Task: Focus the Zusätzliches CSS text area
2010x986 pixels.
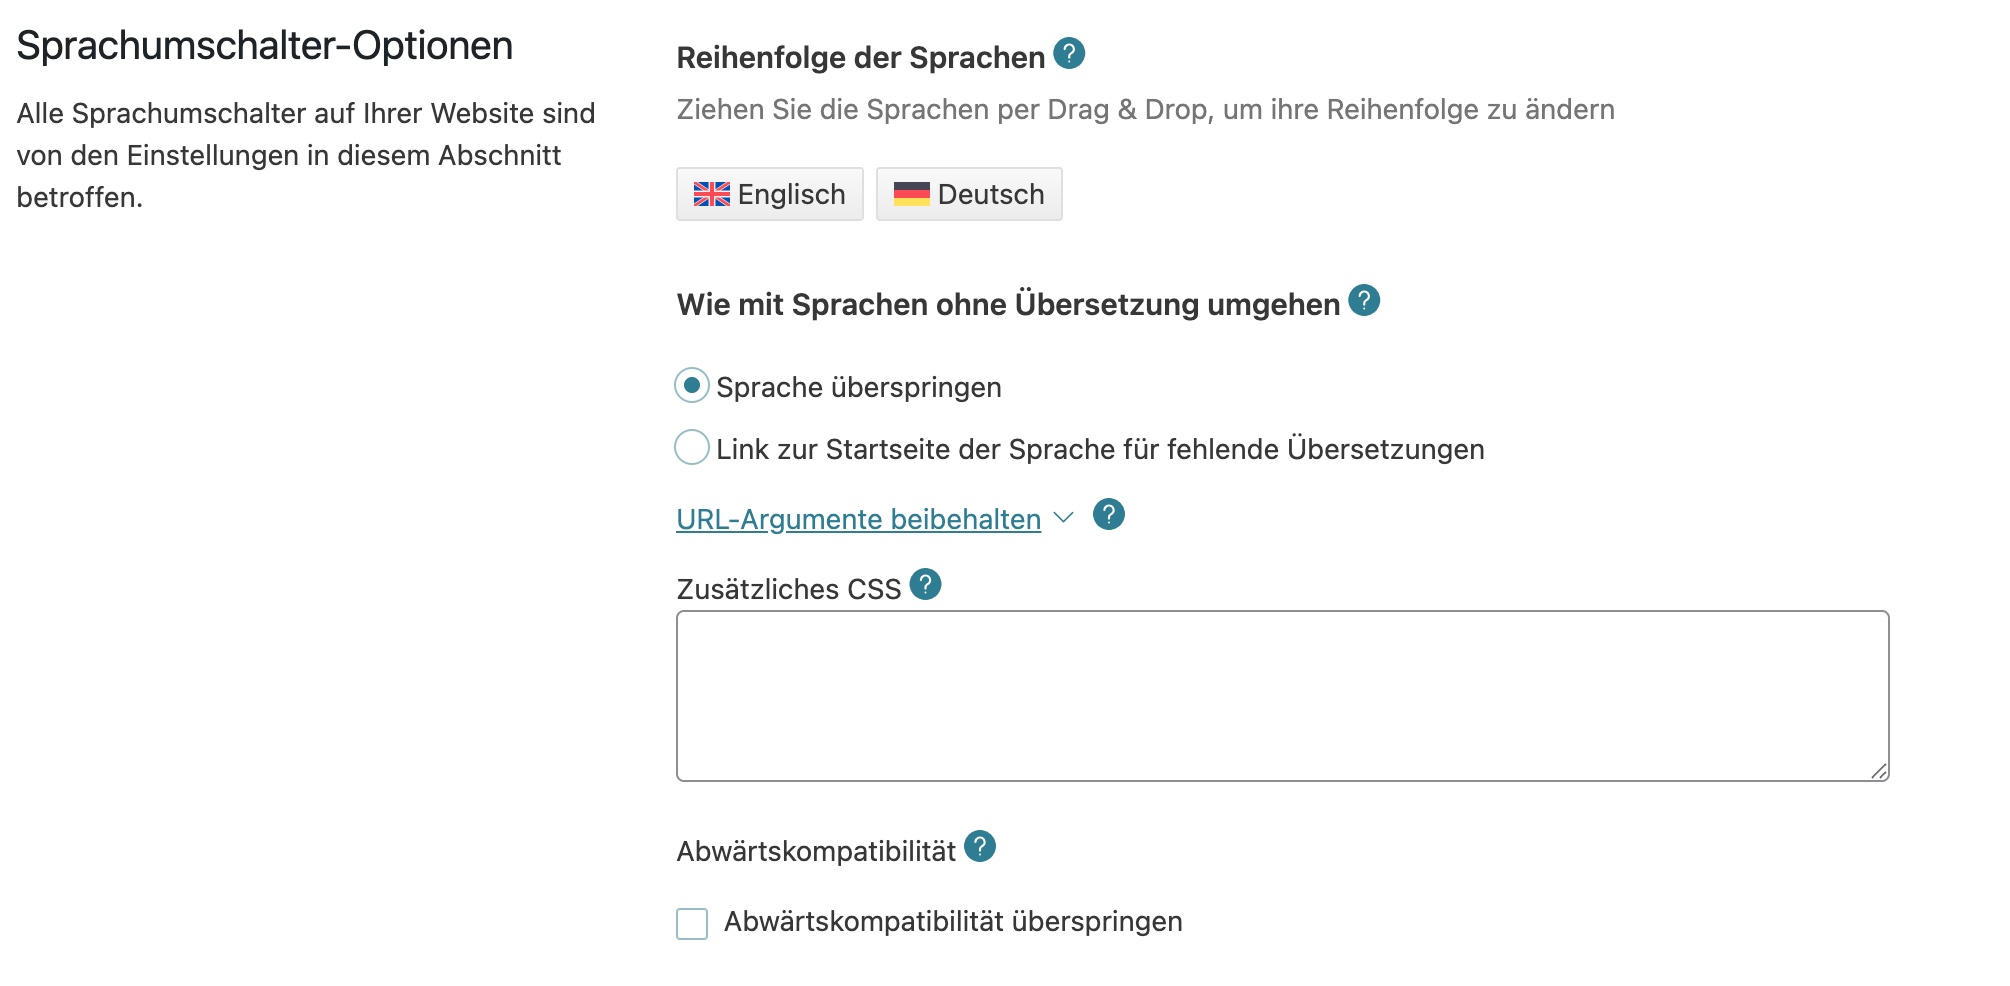Action: coord(1282,695)
